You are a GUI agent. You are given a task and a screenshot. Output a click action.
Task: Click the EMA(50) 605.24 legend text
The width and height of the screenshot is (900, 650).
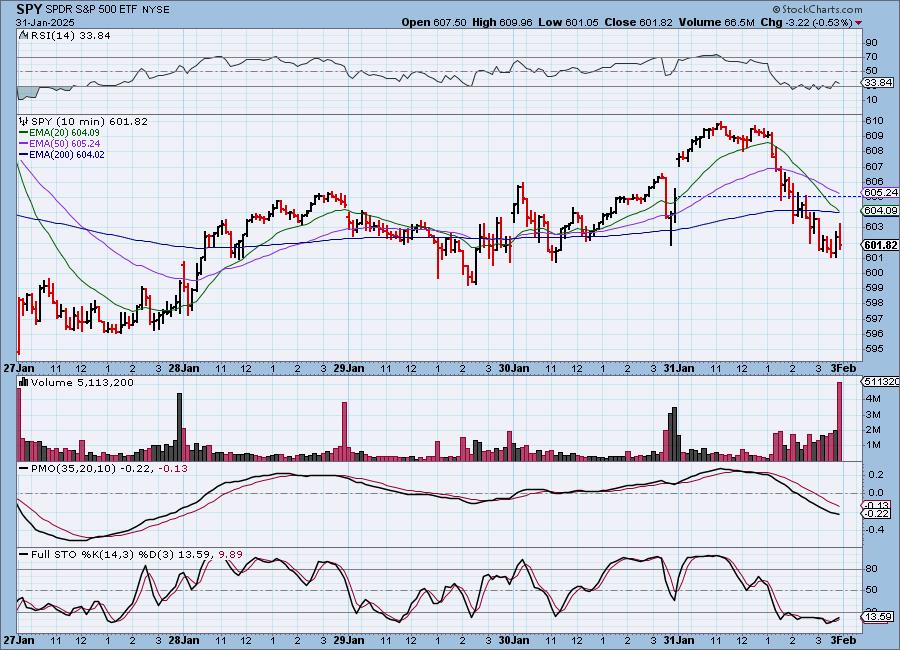point(64,144)
